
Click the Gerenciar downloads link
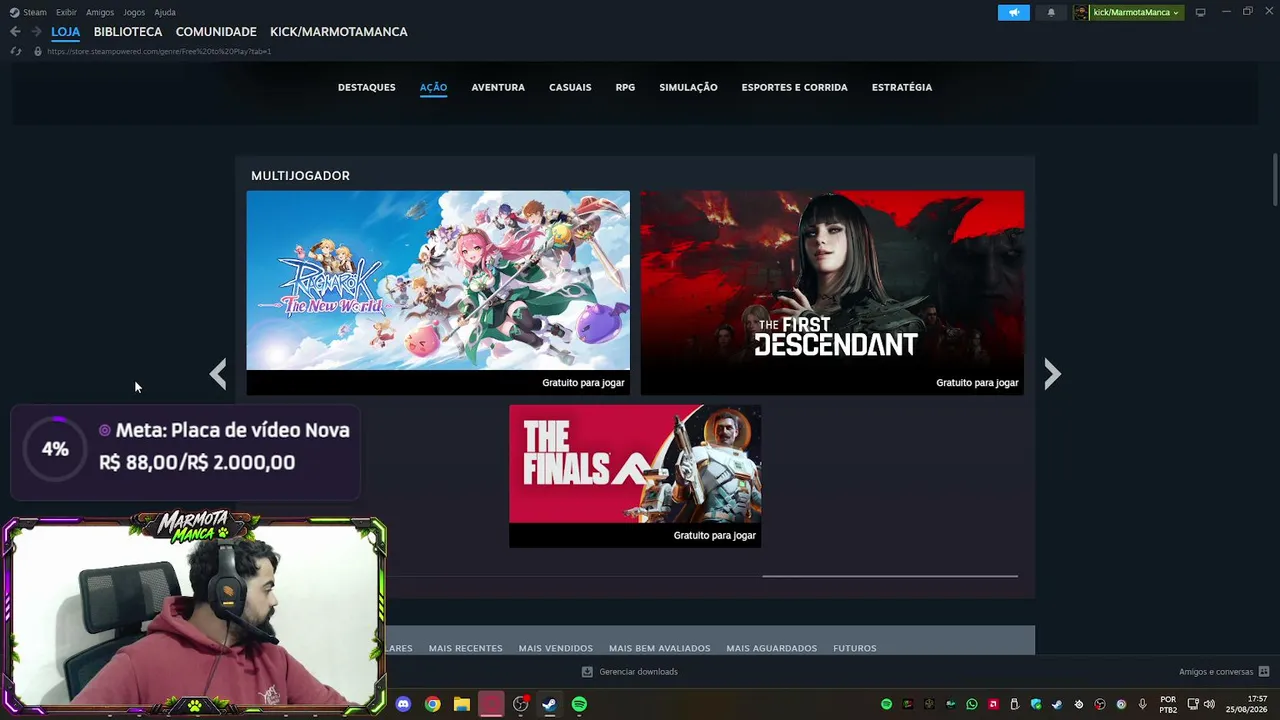638,672
